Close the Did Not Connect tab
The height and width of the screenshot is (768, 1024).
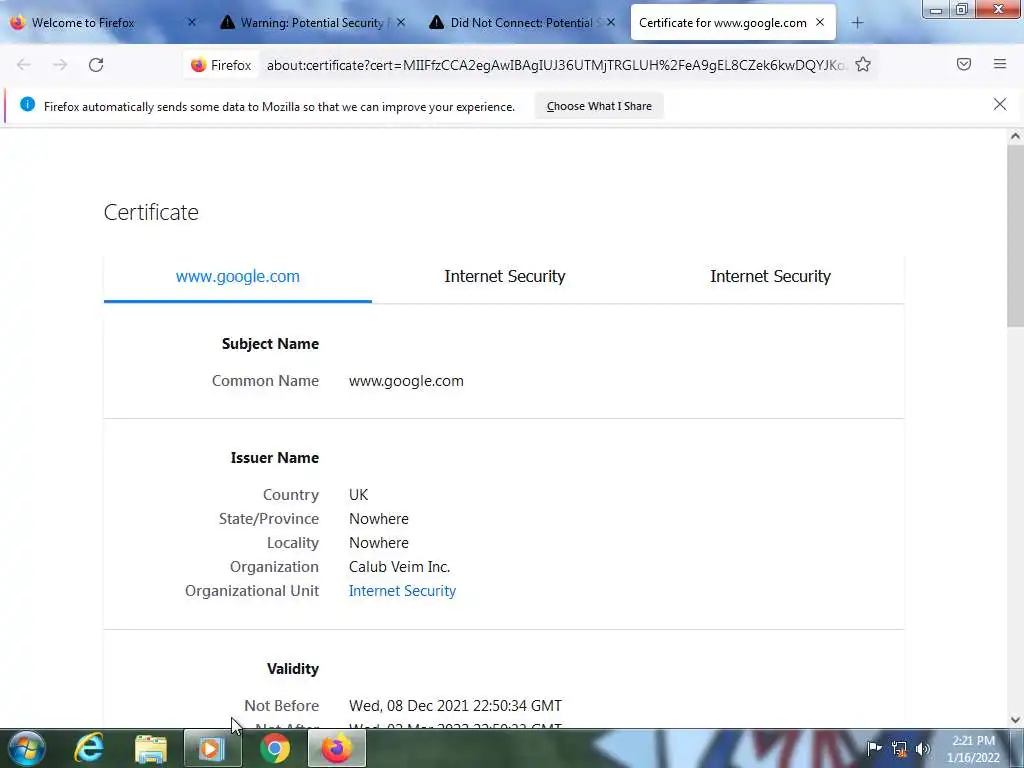pyautogui.click(x=611, y=22)
